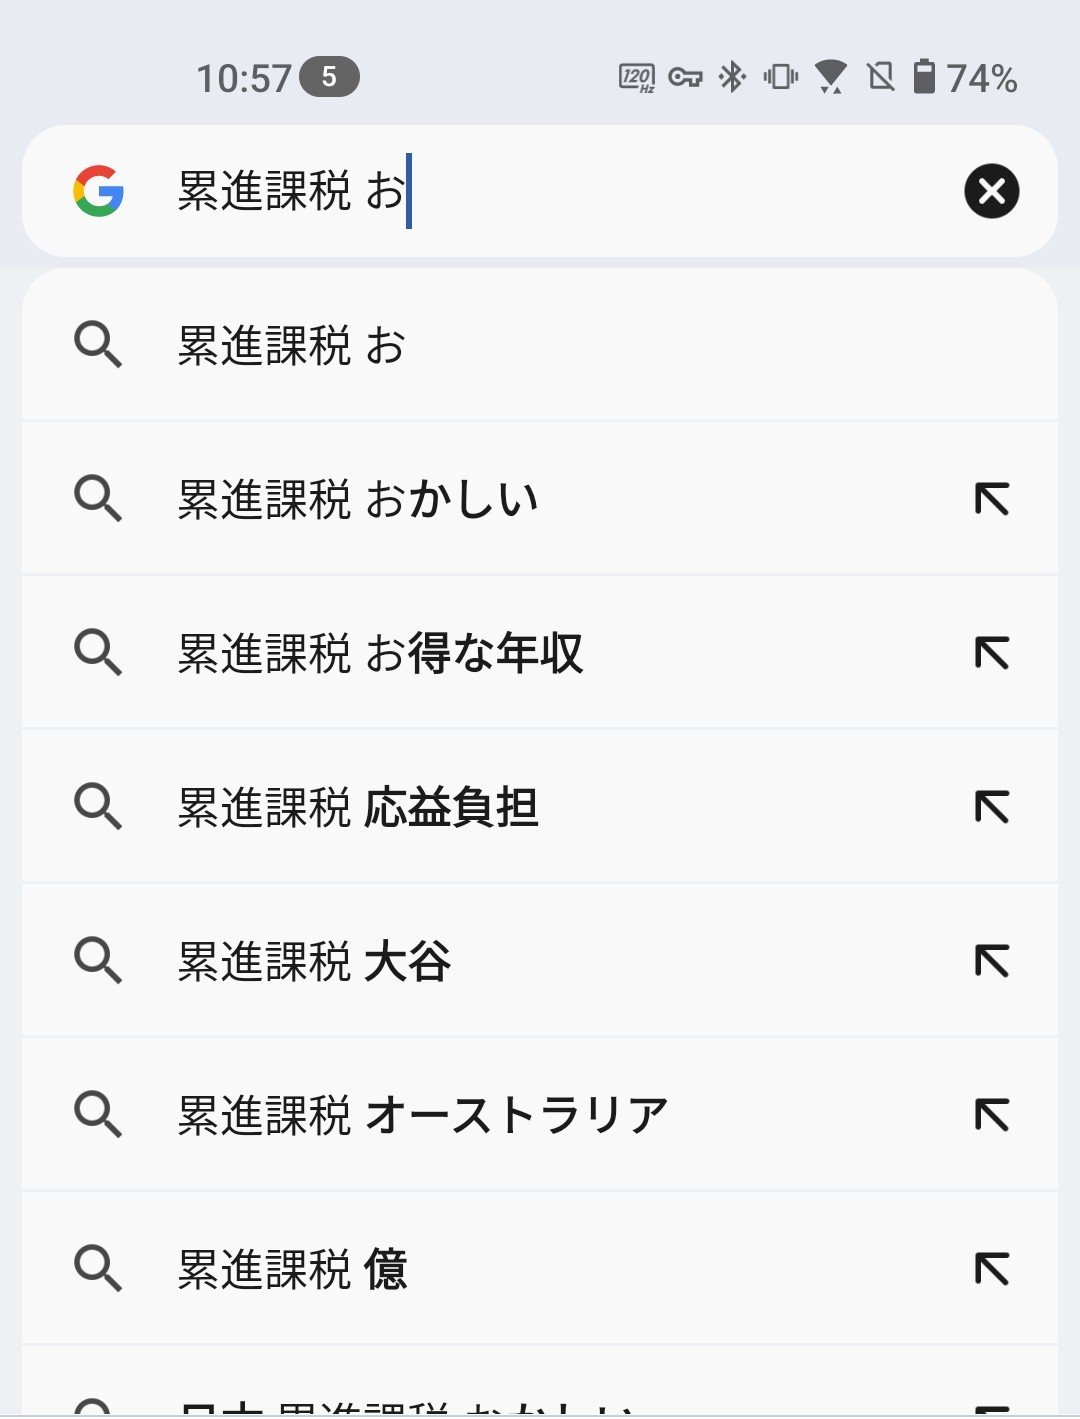The image size is (1080, 1419).
Task: Choose suggestion 累進課税 応益負担
Action: tap(540, 806)
